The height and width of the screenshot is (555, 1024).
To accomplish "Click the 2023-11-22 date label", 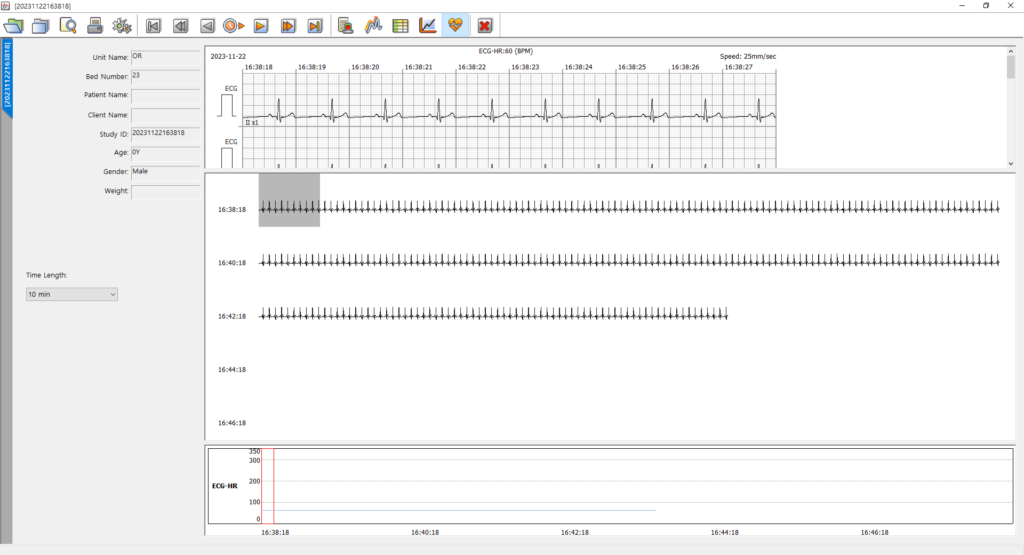I will 228,56.
